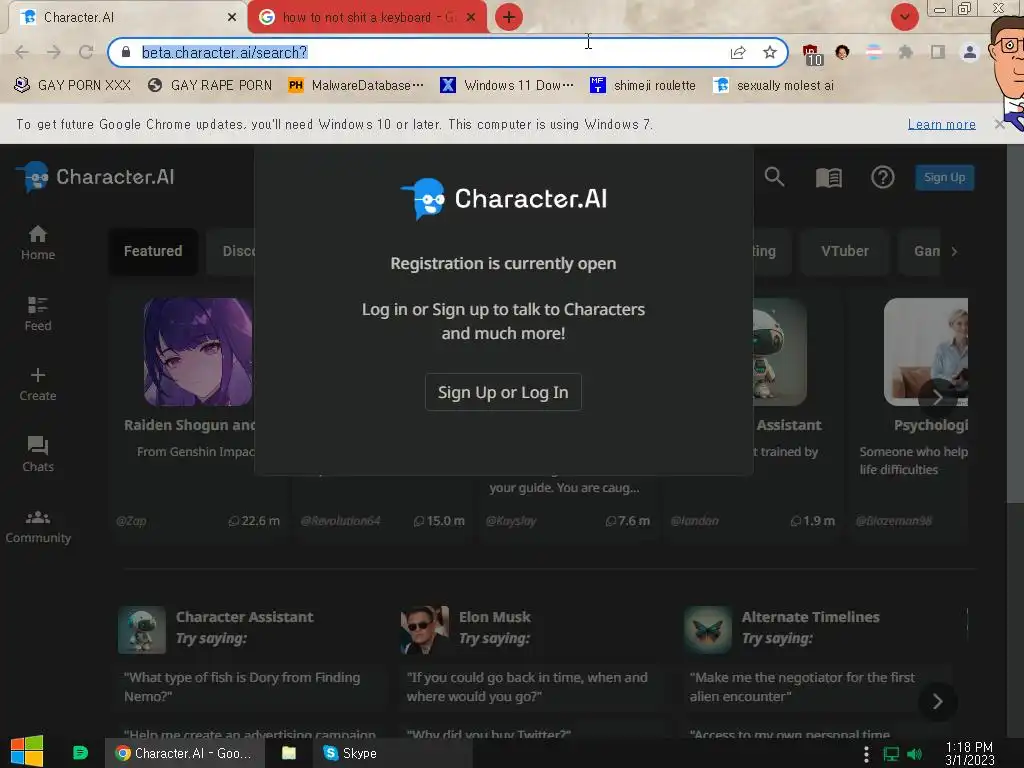Open a new tab with the plus button
Viewport: 1024px width, 768px height.
click(x=509, y=17)
